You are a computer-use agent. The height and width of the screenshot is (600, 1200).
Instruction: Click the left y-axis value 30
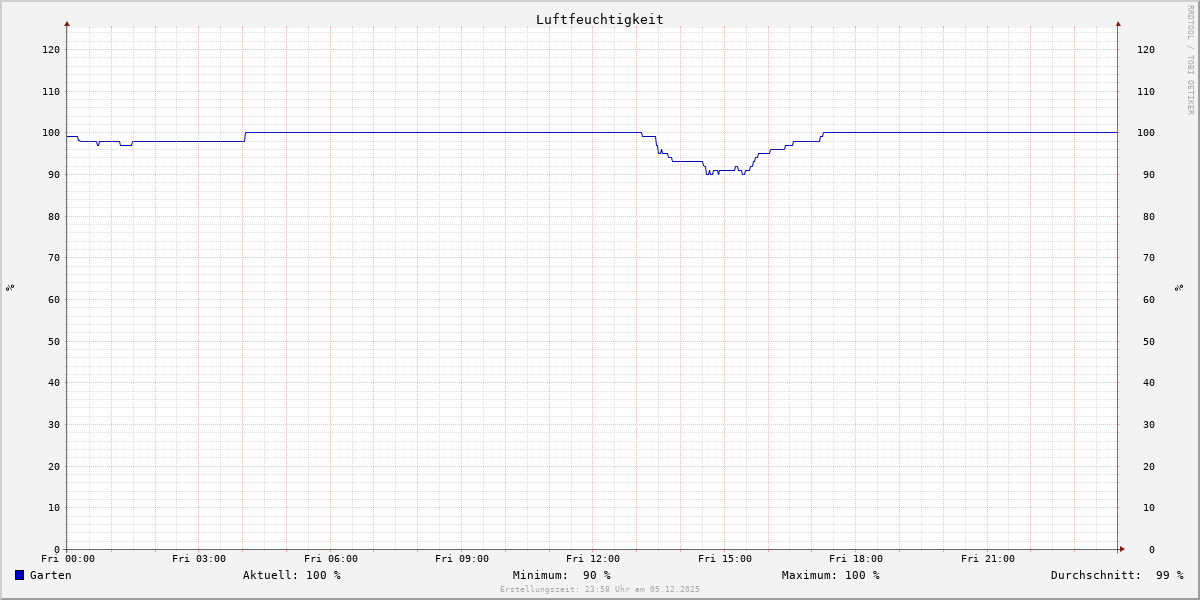(x=54, y=424)
